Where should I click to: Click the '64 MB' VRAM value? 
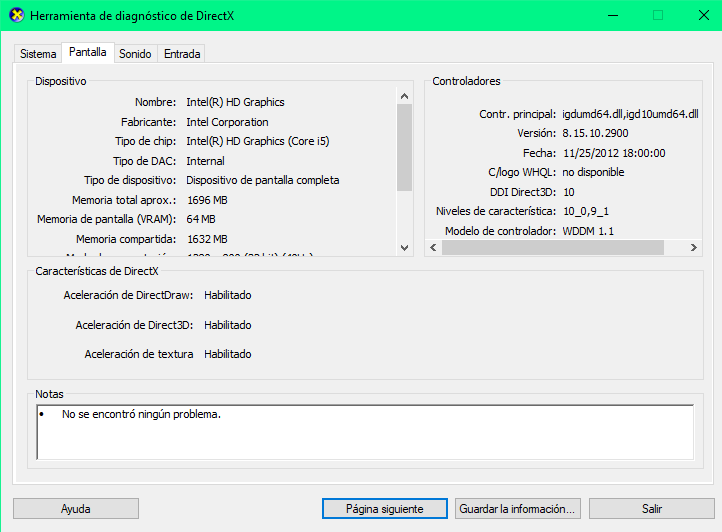(x=201, y=219)
